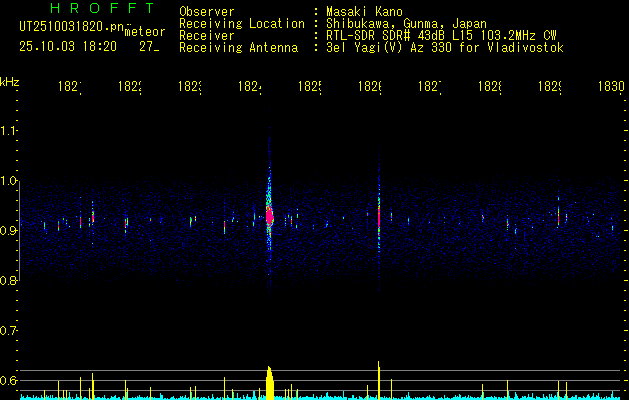Click the observer name Masaki Kano

pyautogui.click(x=364, y=11)
